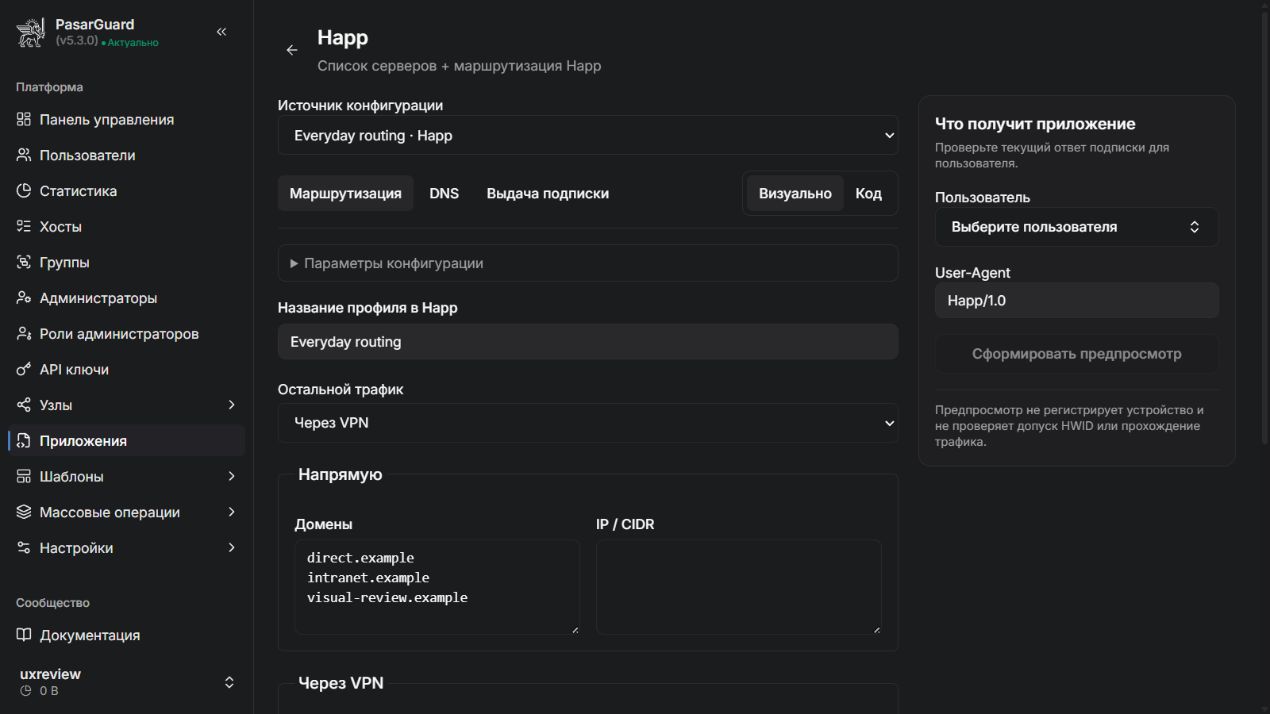Click the Сформировать предпросмотр button

(1077, 354)
